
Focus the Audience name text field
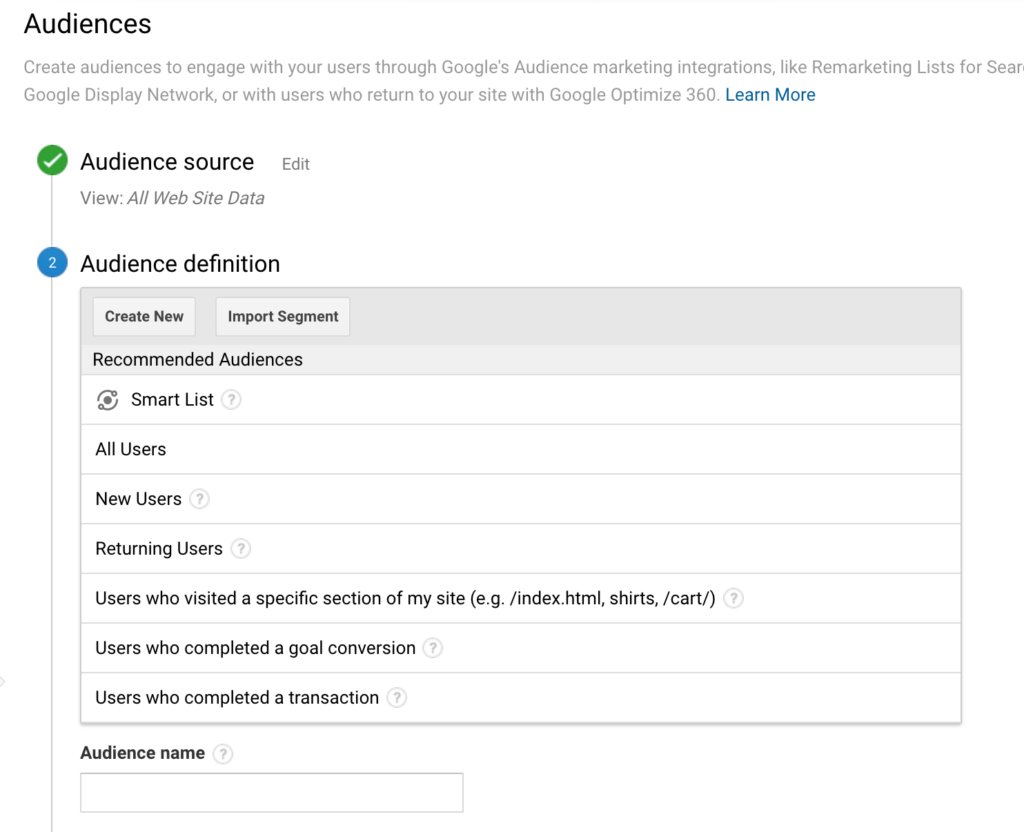[271, 792]
